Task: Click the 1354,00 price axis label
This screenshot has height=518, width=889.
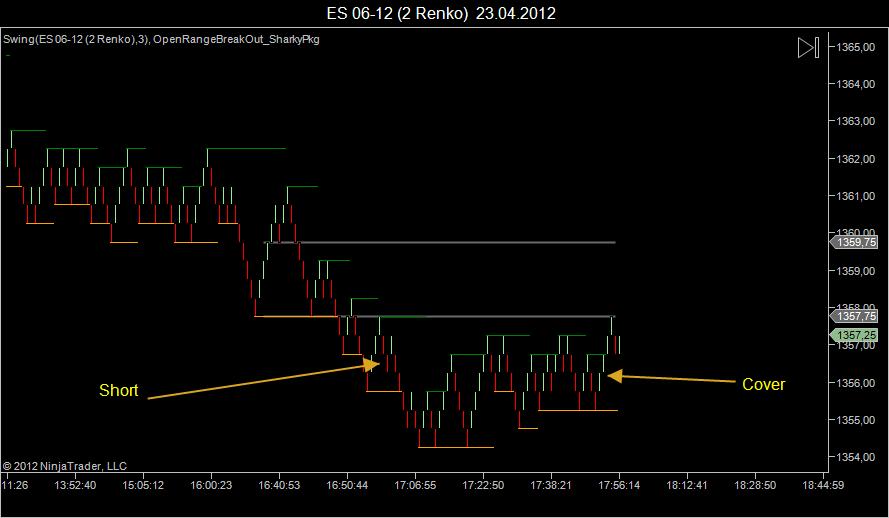Action: 856,457
